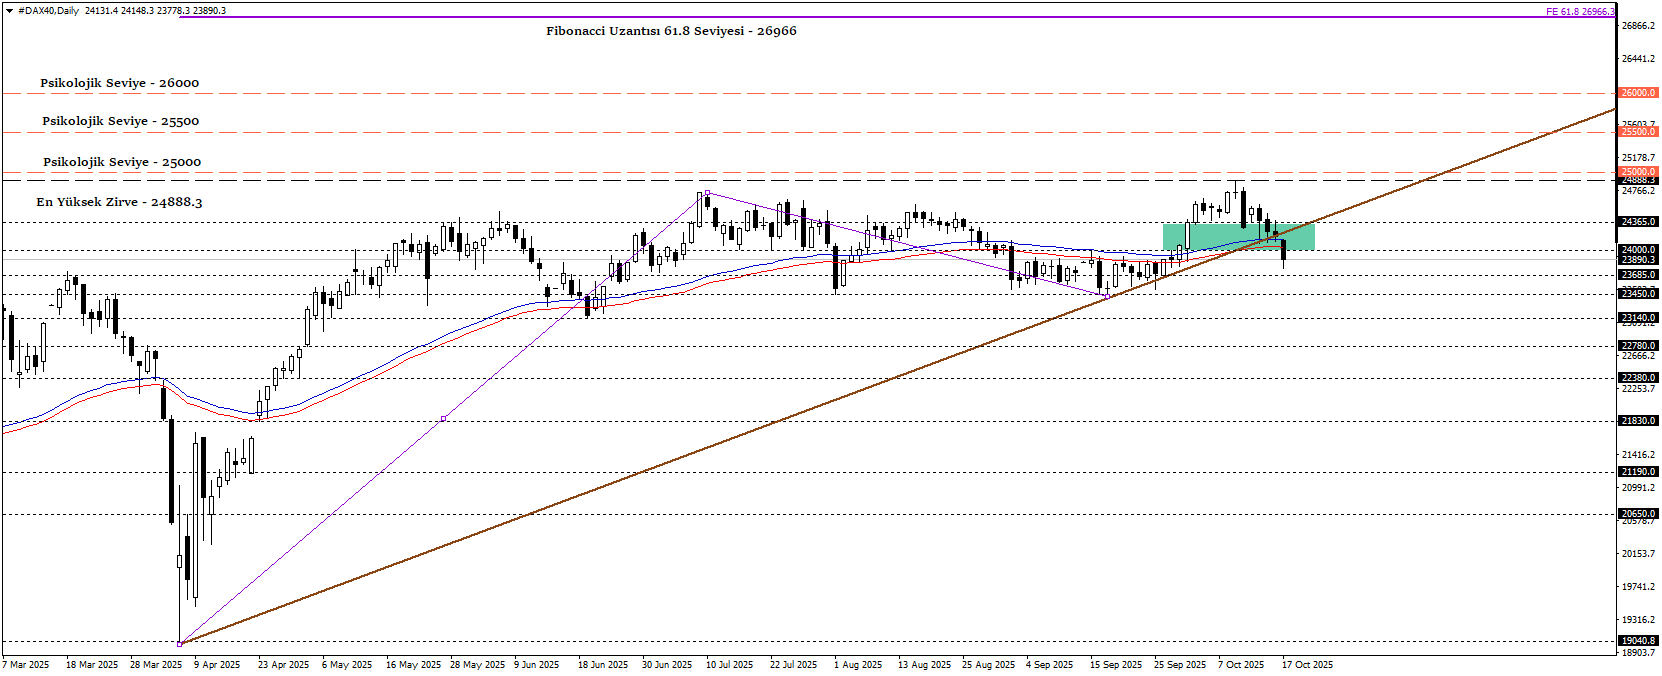
Task: Click the red 26000.0 price axis tag
Action: [1638, 93]
